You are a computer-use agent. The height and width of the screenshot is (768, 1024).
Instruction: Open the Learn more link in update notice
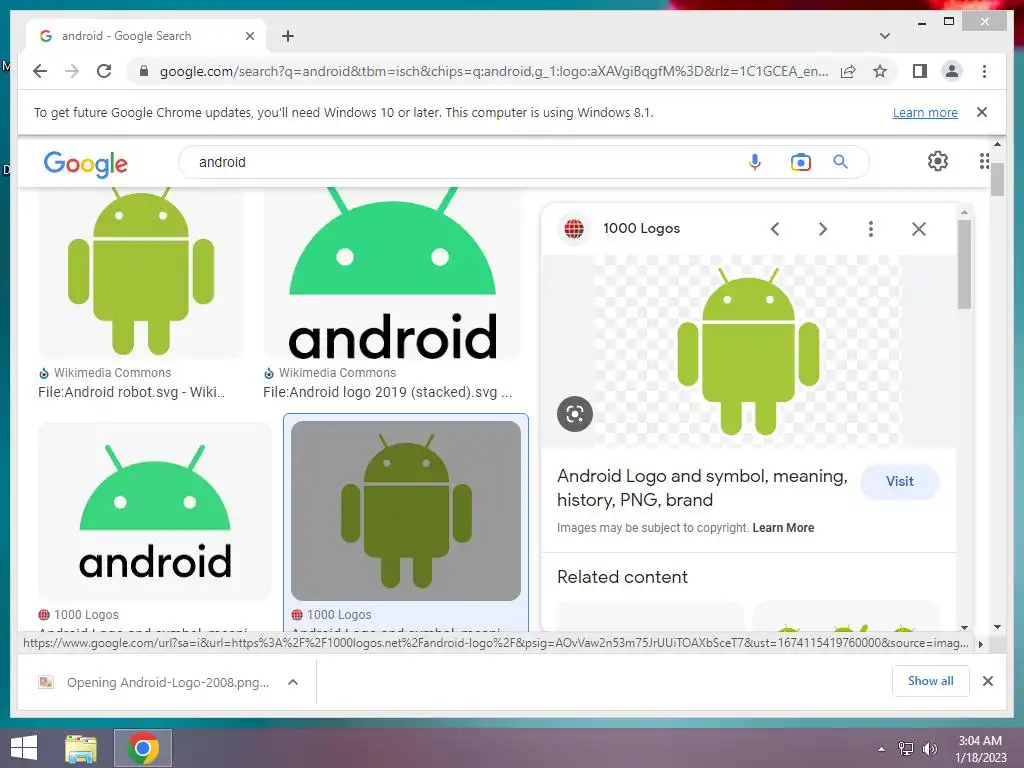coord(925,112)
